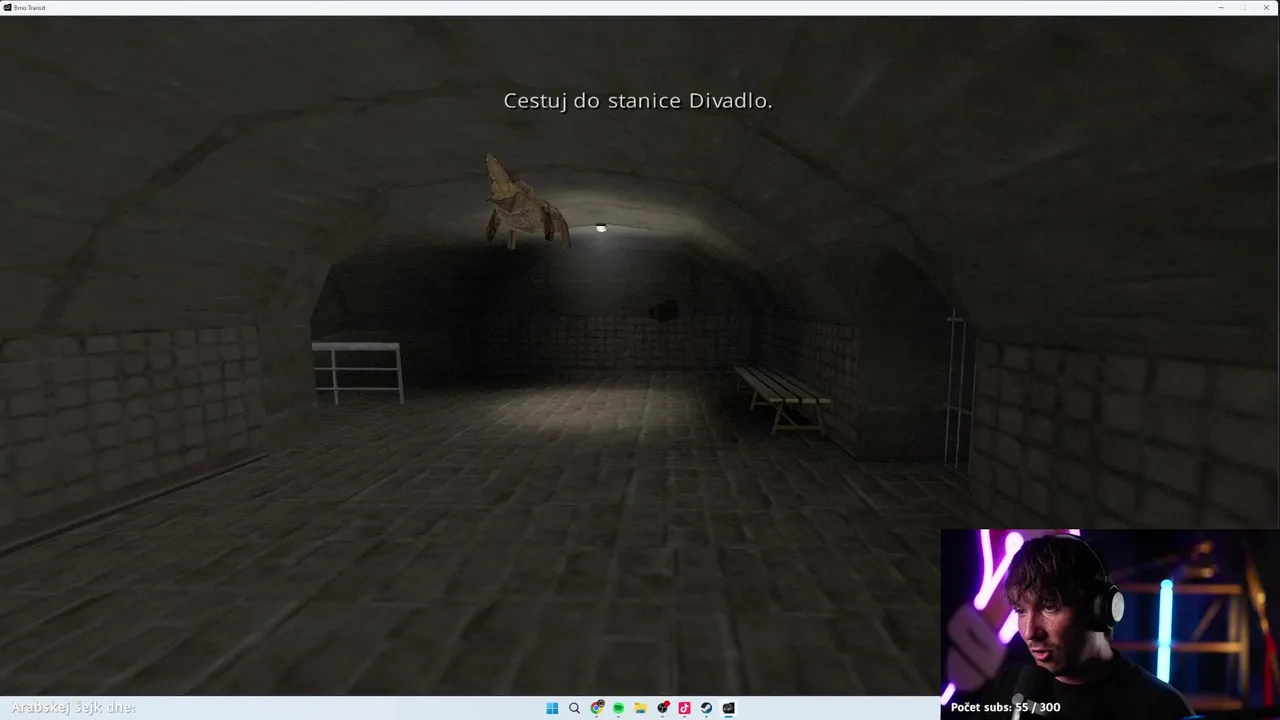Screen dimensions: 1280x720
Task: Select the running Brno Transit game taskbar icon
Action: click(728, 708)
